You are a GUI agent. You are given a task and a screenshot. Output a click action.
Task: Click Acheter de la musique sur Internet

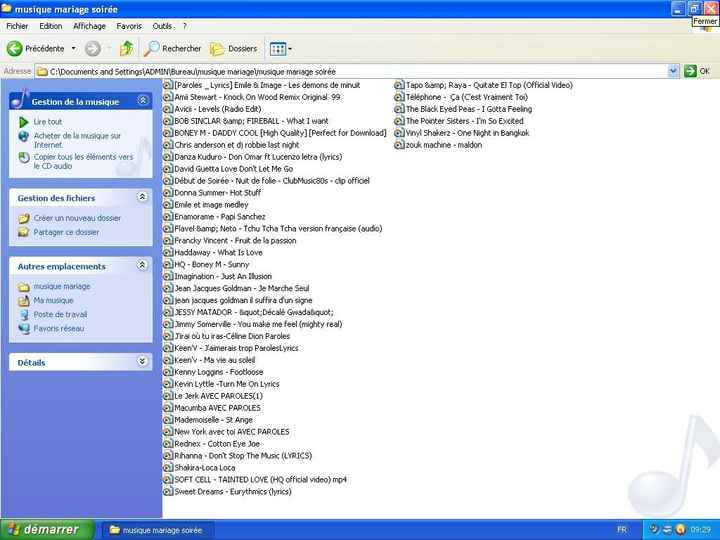[x=77, y=140]
